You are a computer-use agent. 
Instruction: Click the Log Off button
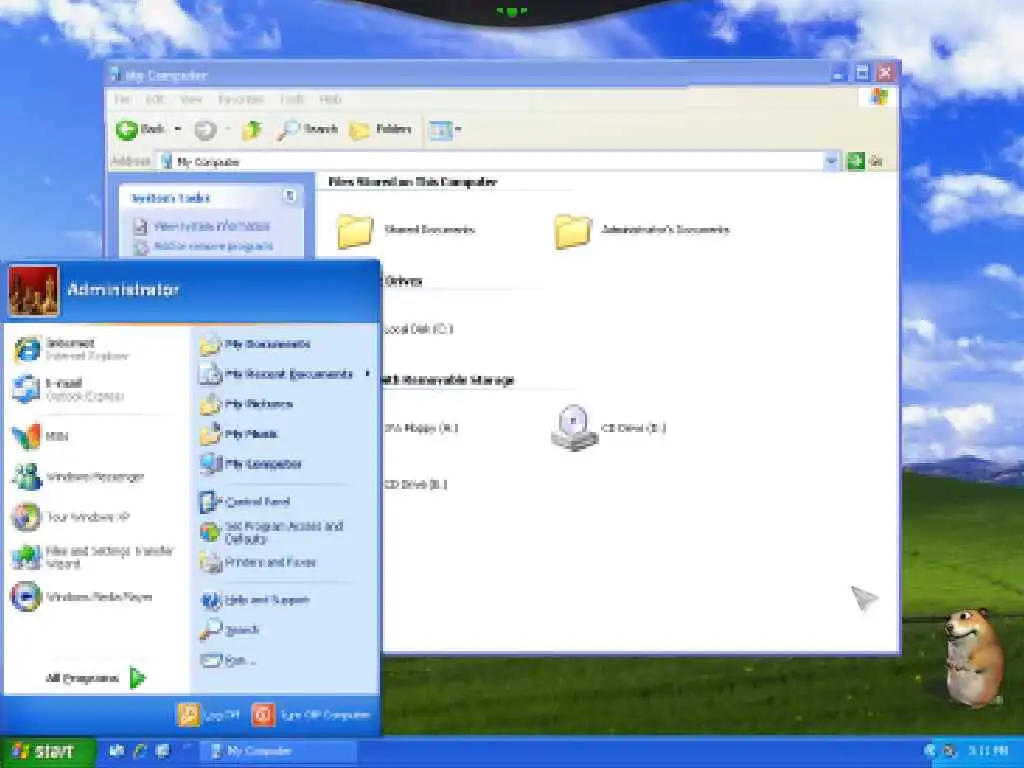(208, 715)
